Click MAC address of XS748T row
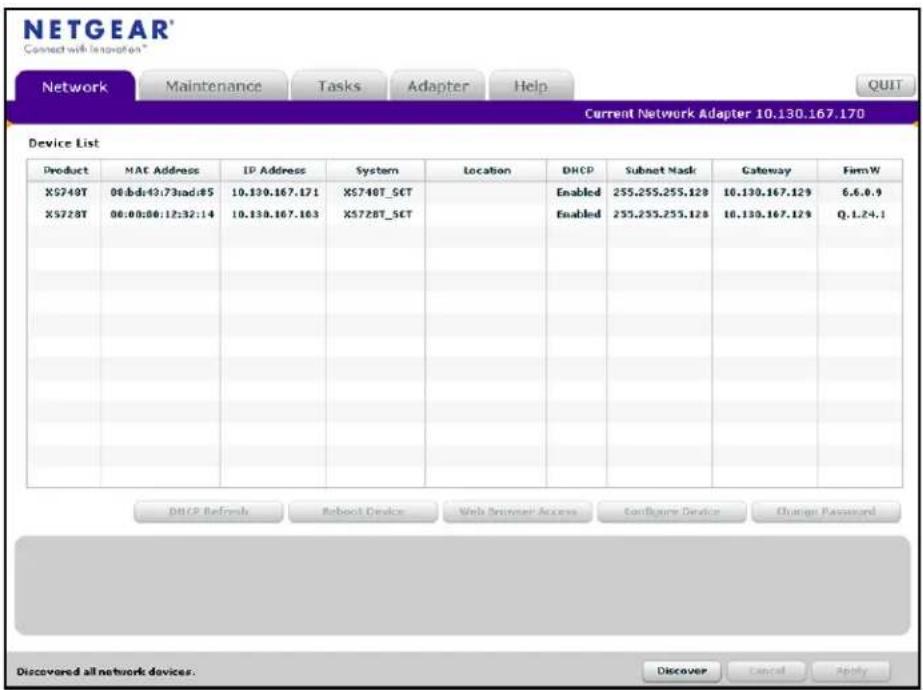 162,193
